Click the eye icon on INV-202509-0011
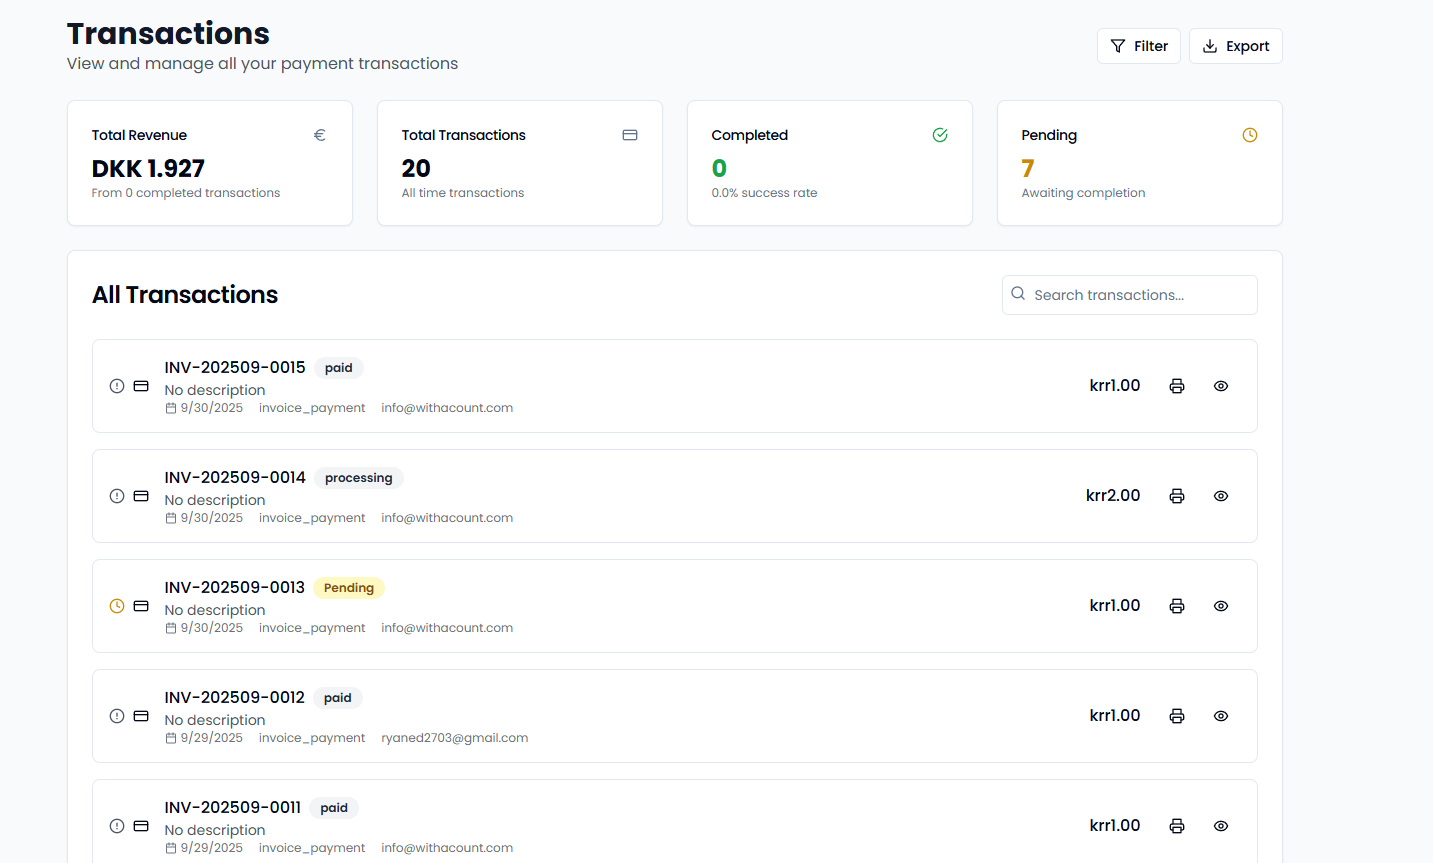Viewport: 1433px width, 863px height. point(1220,826)
